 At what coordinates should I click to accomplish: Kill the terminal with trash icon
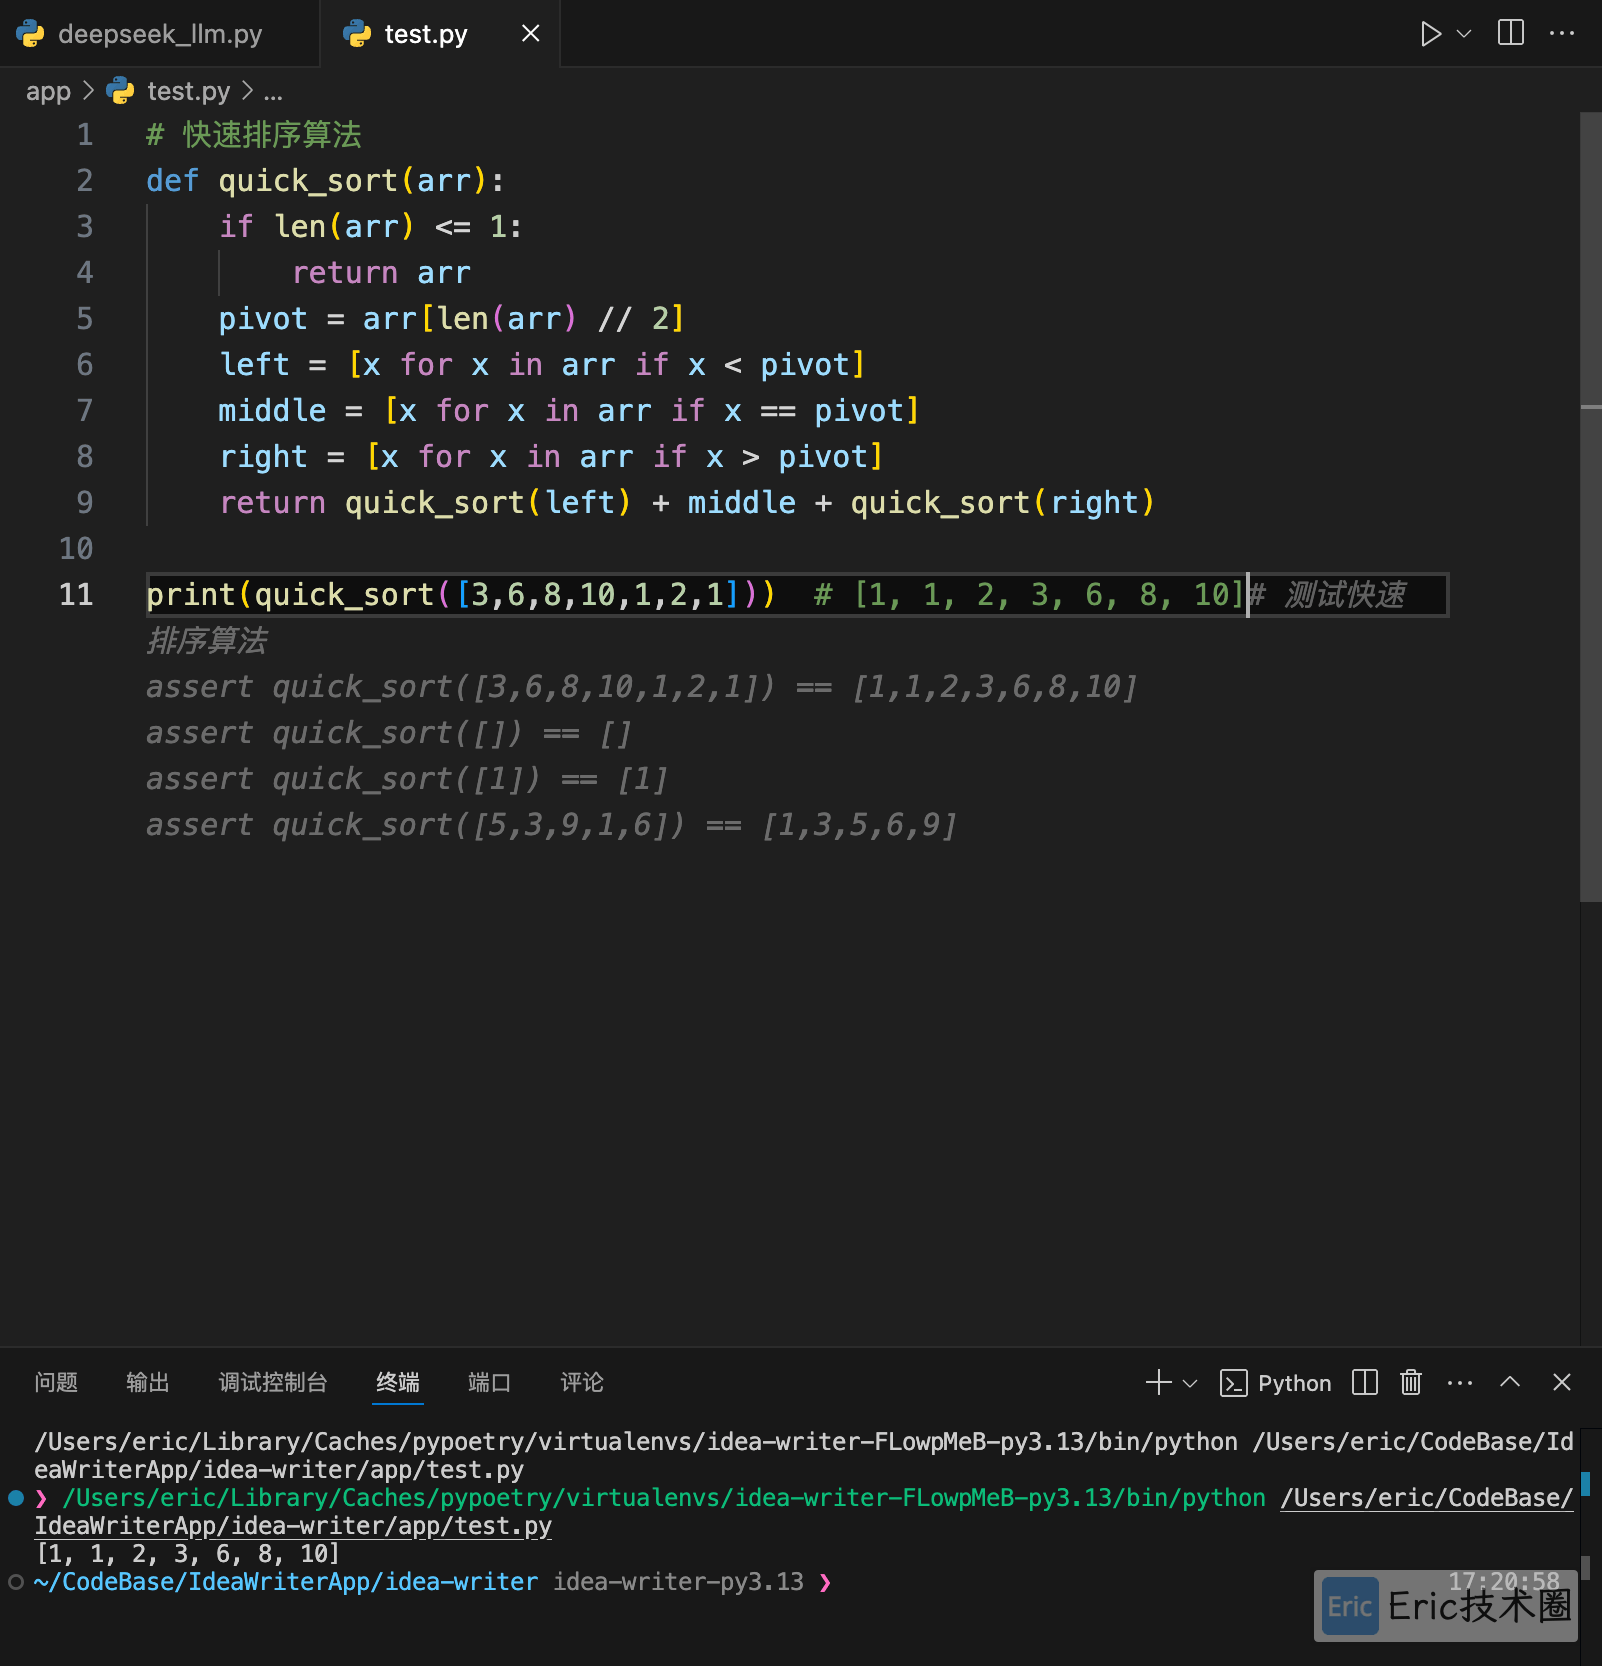tap(1411, 1382)
